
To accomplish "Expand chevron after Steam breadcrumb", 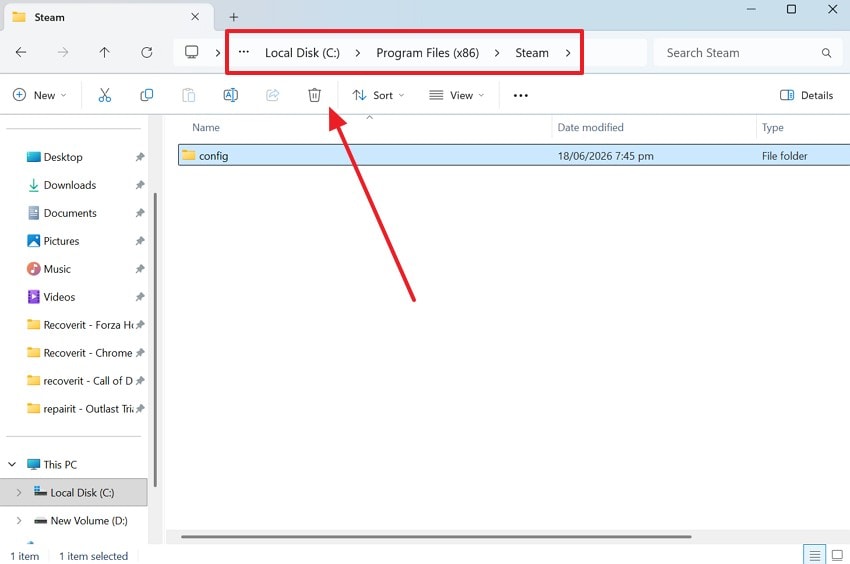I will point(568,53).
